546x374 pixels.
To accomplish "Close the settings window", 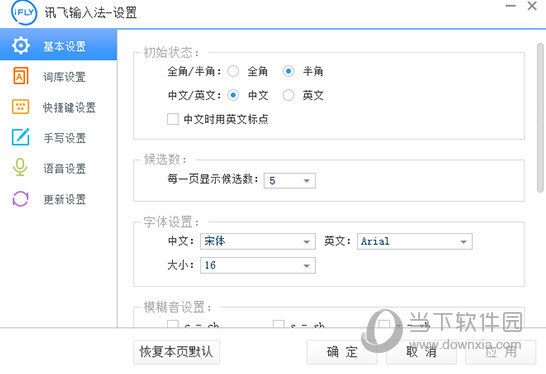I will coord(532,6).
